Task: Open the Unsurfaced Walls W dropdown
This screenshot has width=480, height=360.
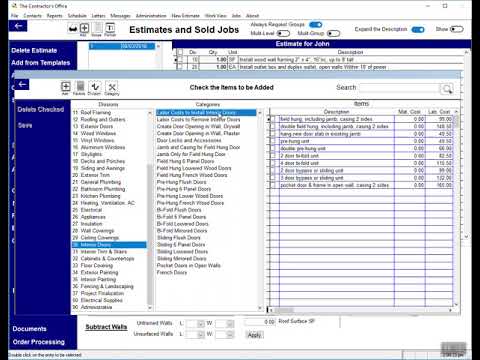Action: pos(230,334)
